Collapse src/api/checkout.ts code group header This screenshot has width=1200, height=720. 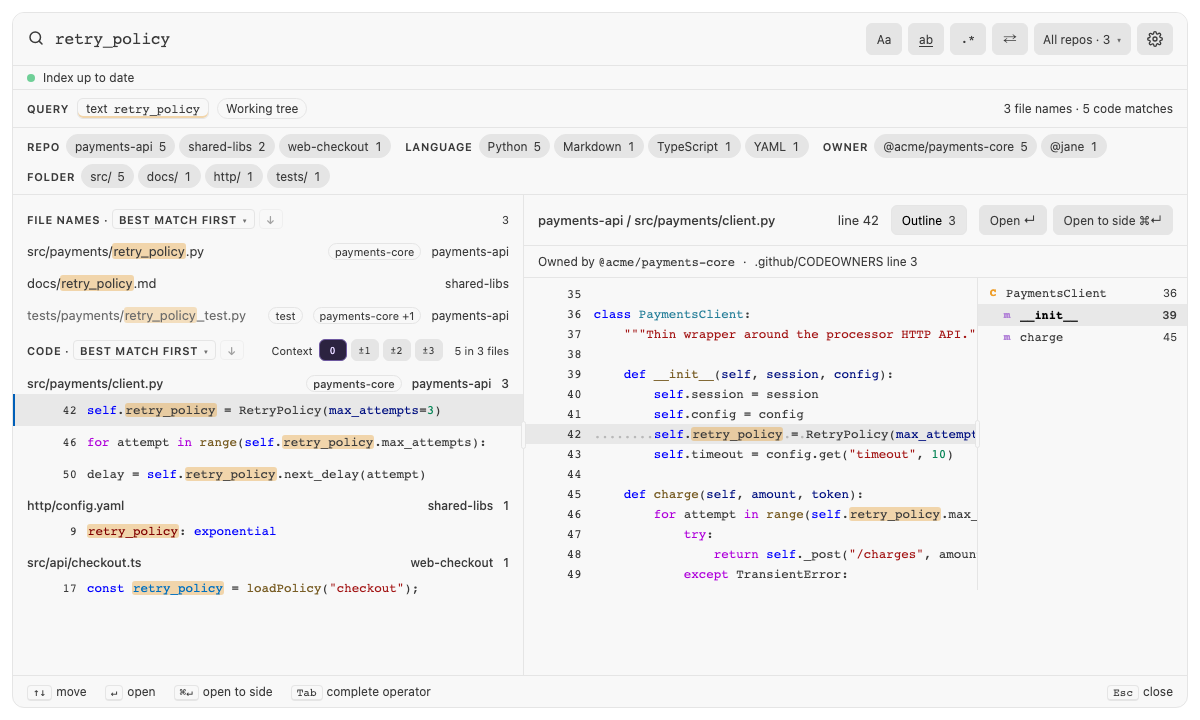coord(268,563)
